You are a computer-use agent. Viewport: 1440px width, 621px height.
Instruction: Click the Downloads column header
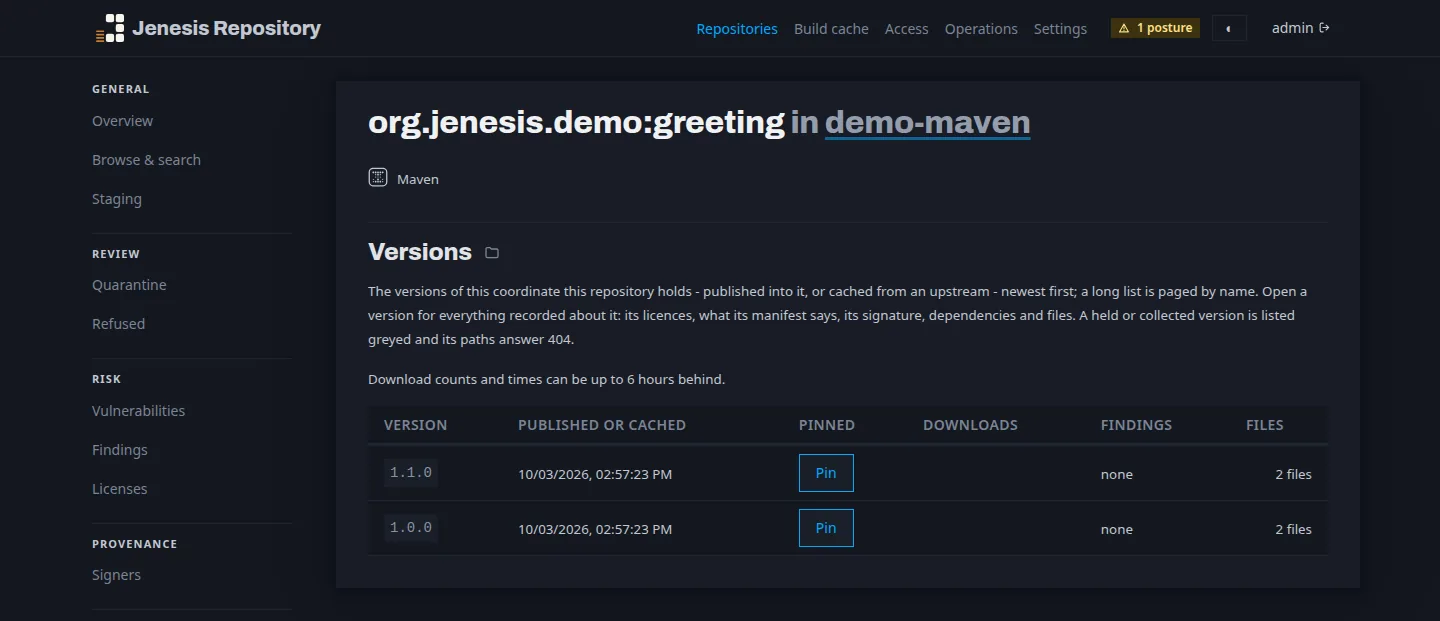point(970,425)
